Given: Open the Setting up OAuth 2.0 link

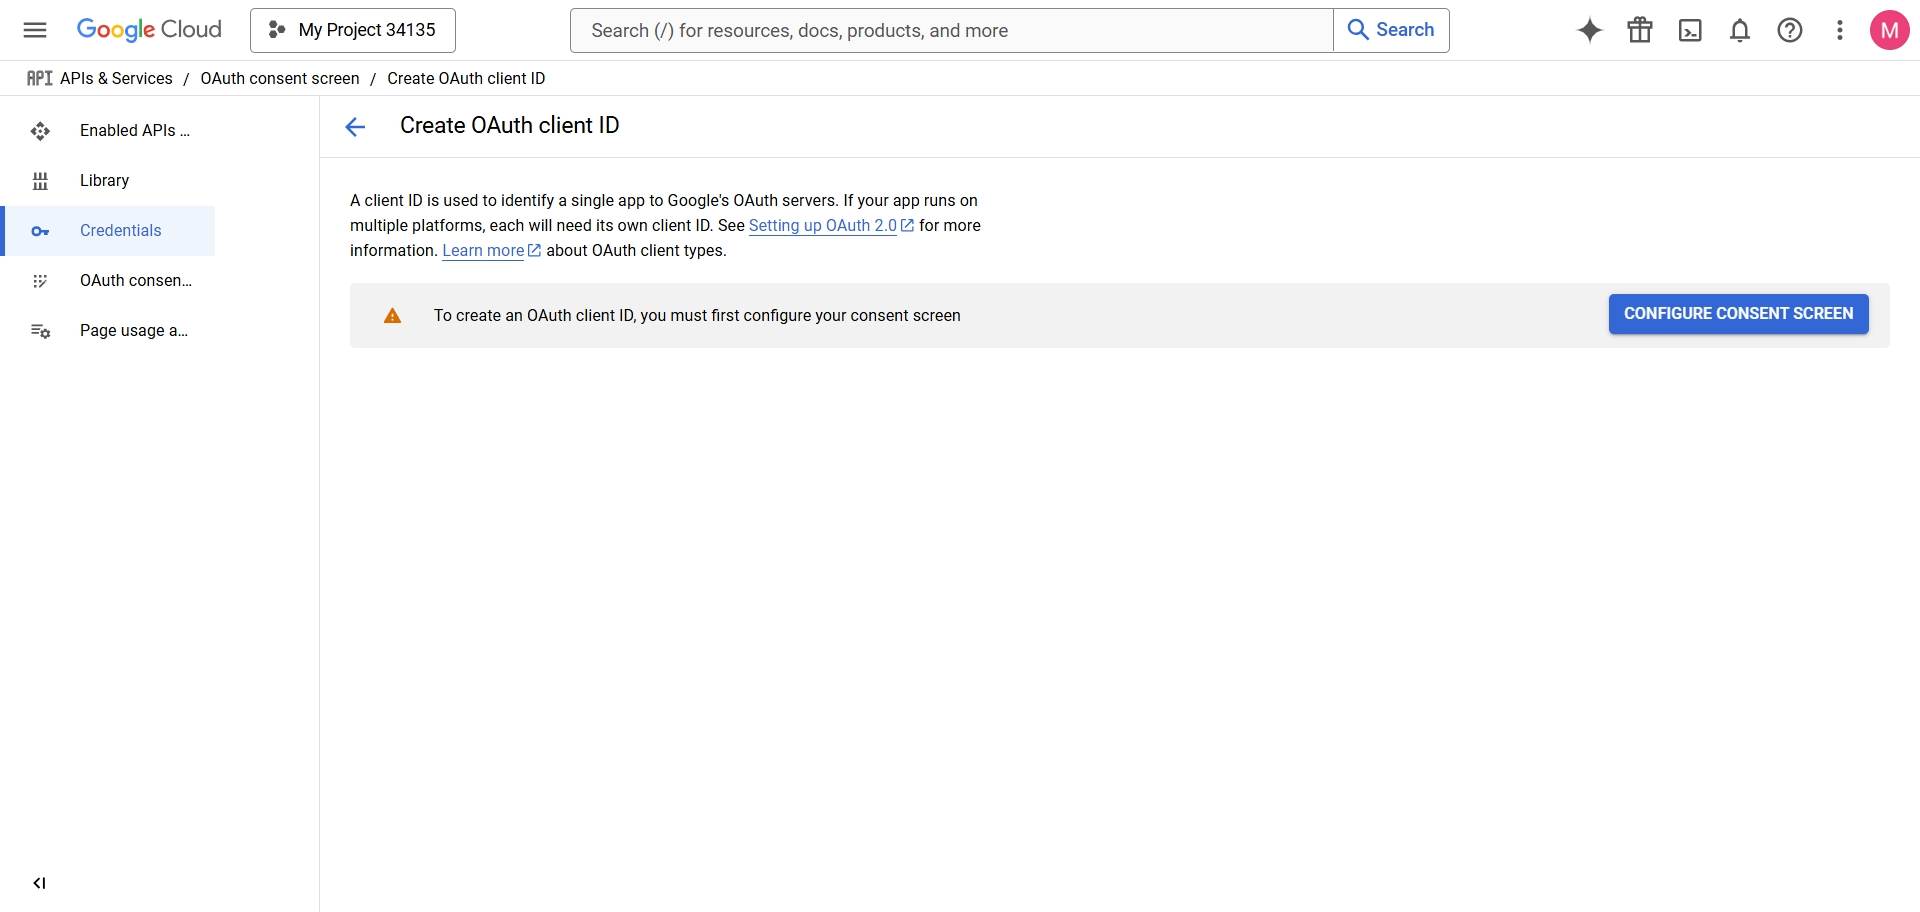Looking at the screenshot, I should click(x=823, y=226).
